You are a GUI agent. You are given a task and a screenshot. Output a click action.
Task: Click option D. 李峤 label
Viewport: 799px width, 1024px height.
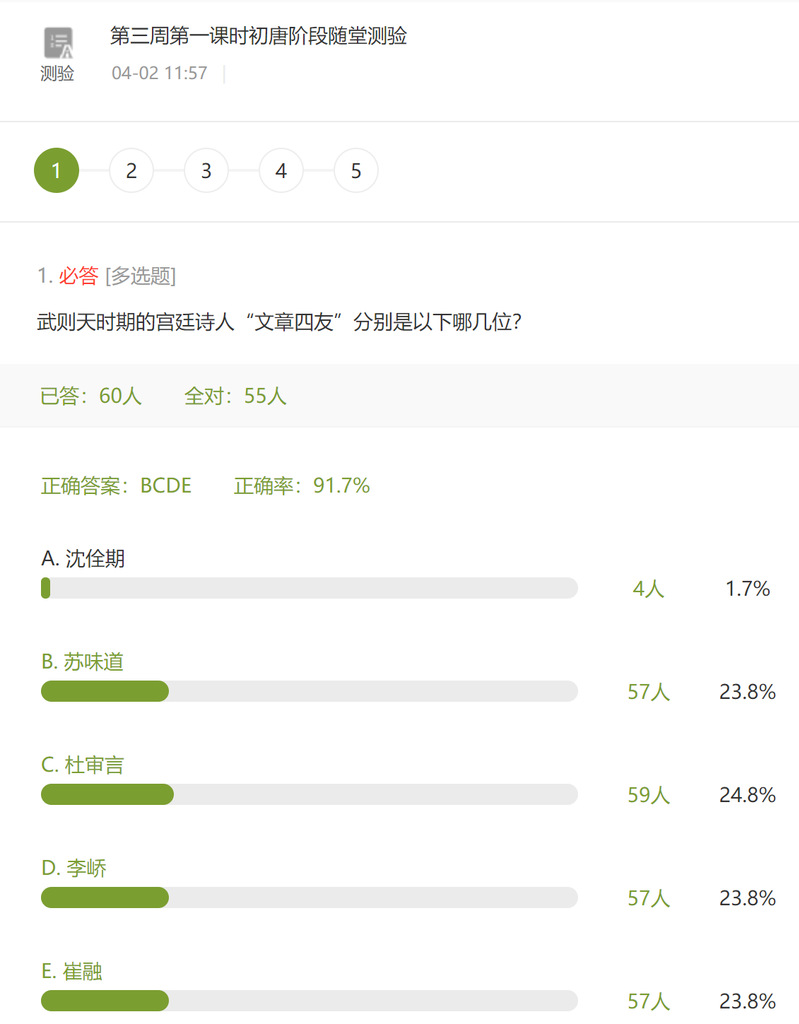pyautogui.click(x=74, y=868)
